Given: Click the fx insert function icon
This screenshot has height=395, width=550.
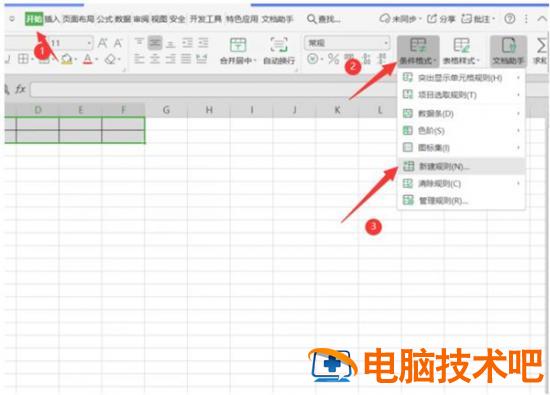Looking at the screenshot, I should [20, 90].
